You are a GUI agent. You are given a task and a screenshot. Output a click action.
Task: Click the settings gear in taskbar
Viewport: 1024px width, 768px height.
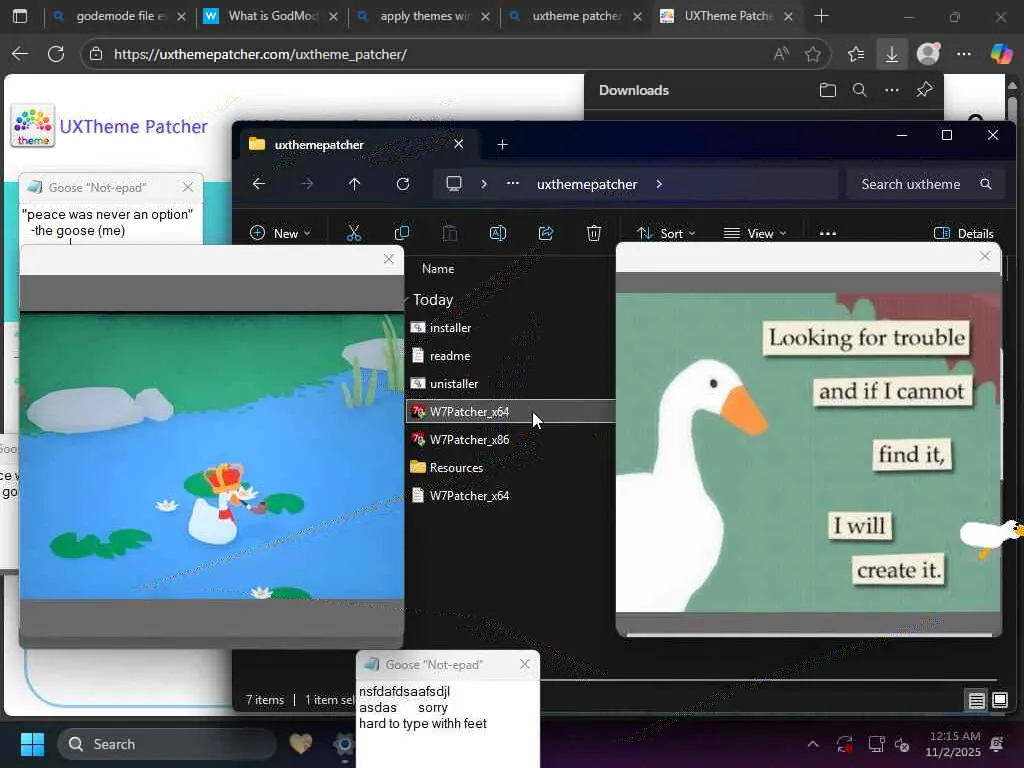[344, 744]
